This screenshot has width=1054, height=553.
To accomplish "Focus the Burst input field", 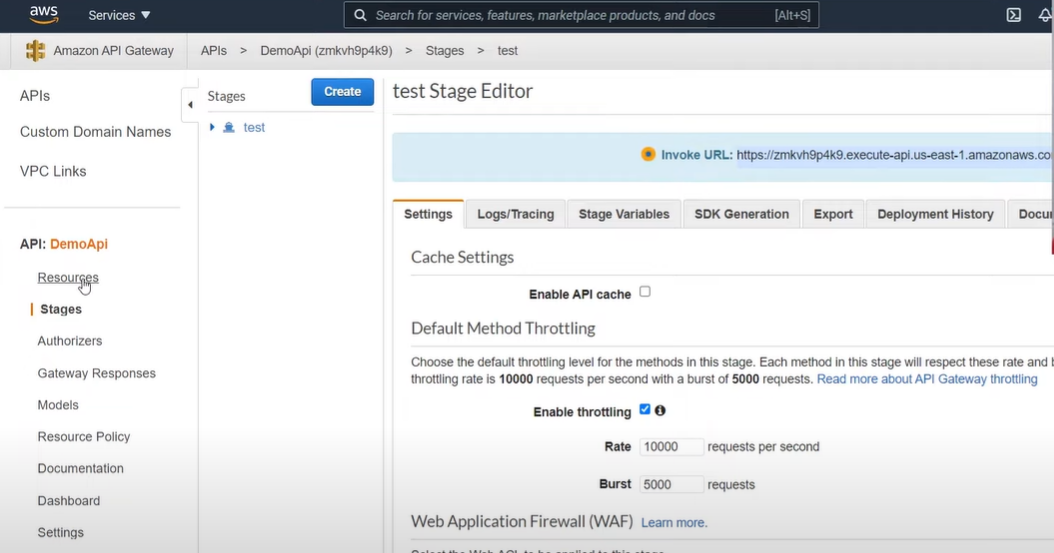I will 671,484.
